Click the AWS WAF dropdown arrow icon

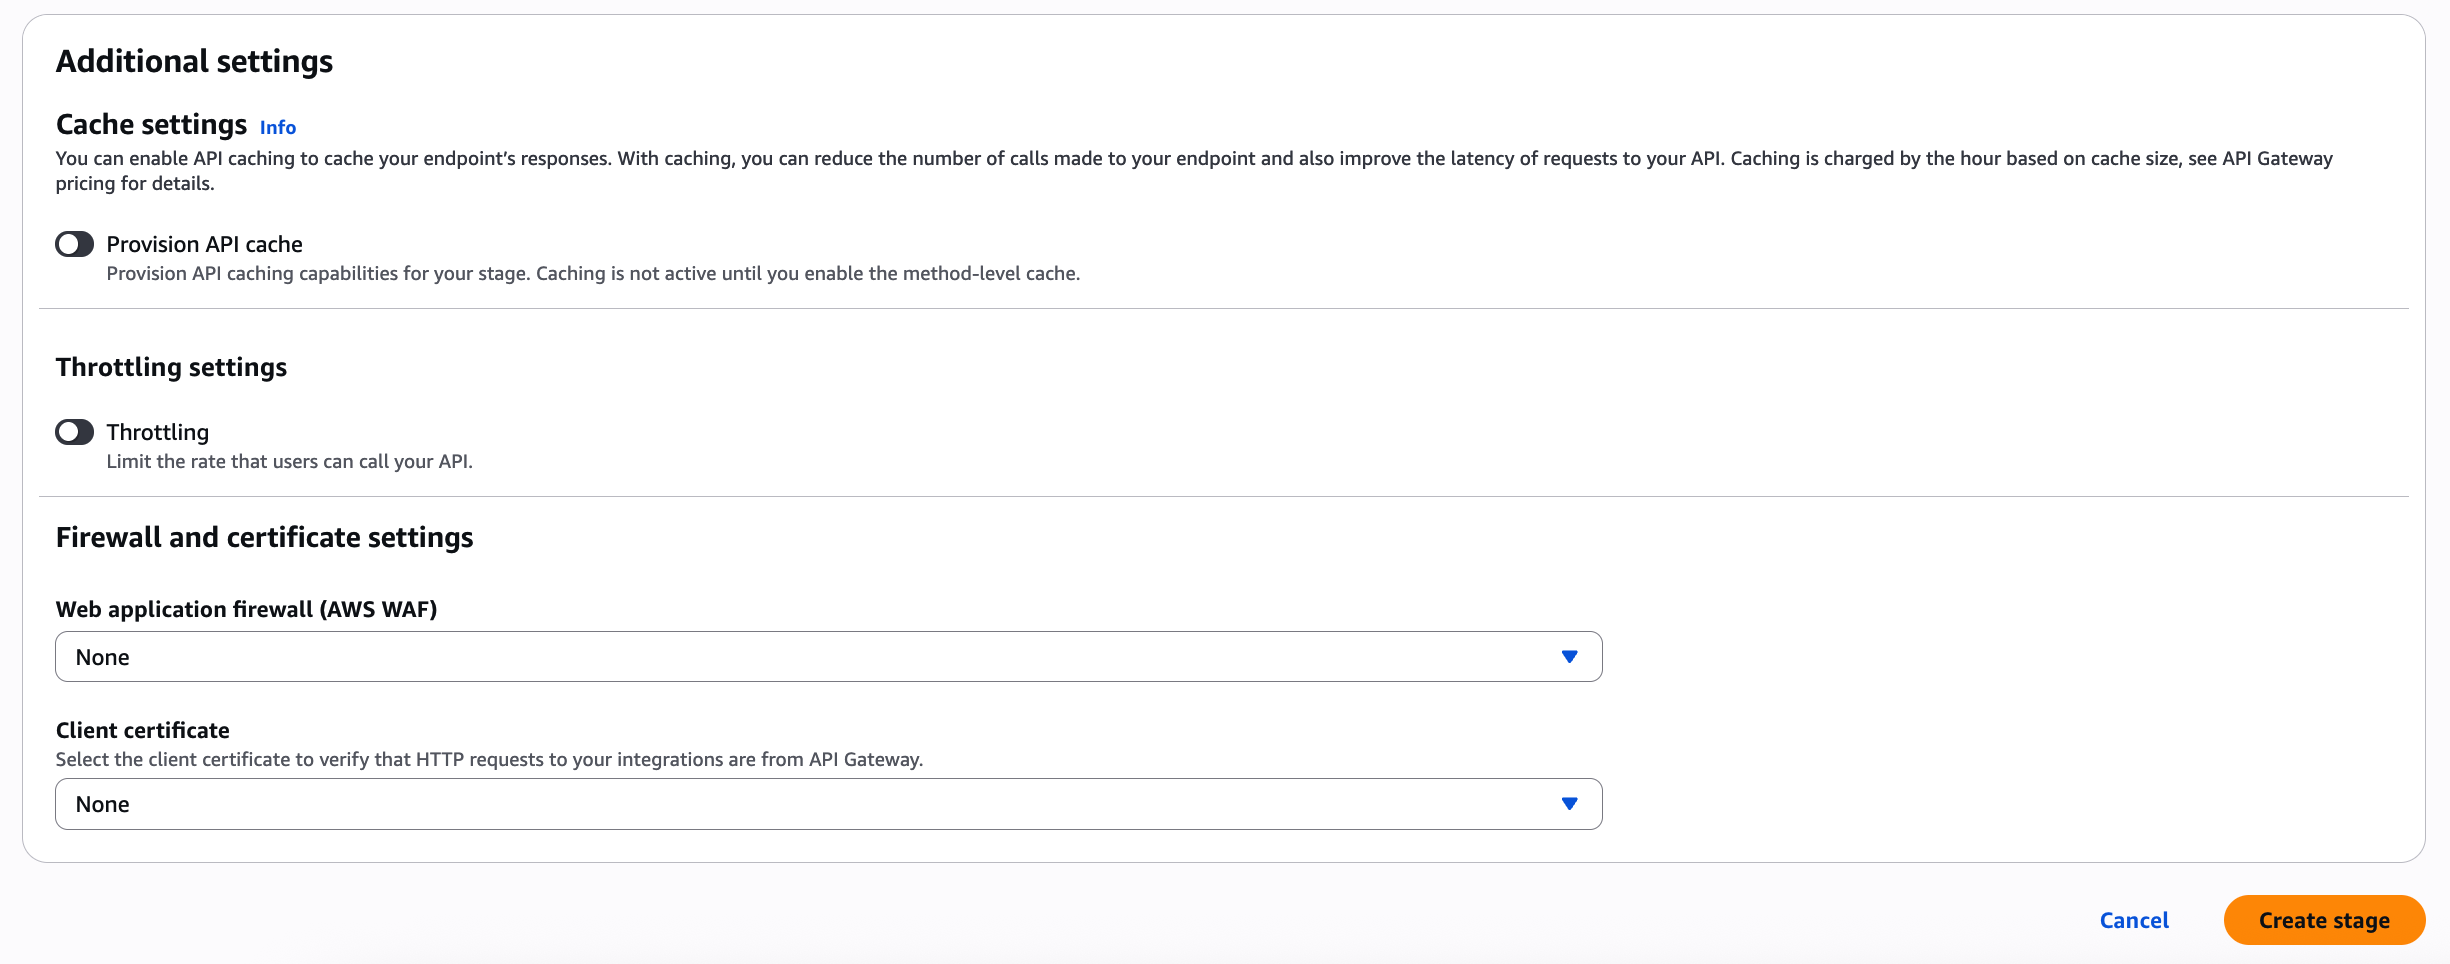[1569, 657]
